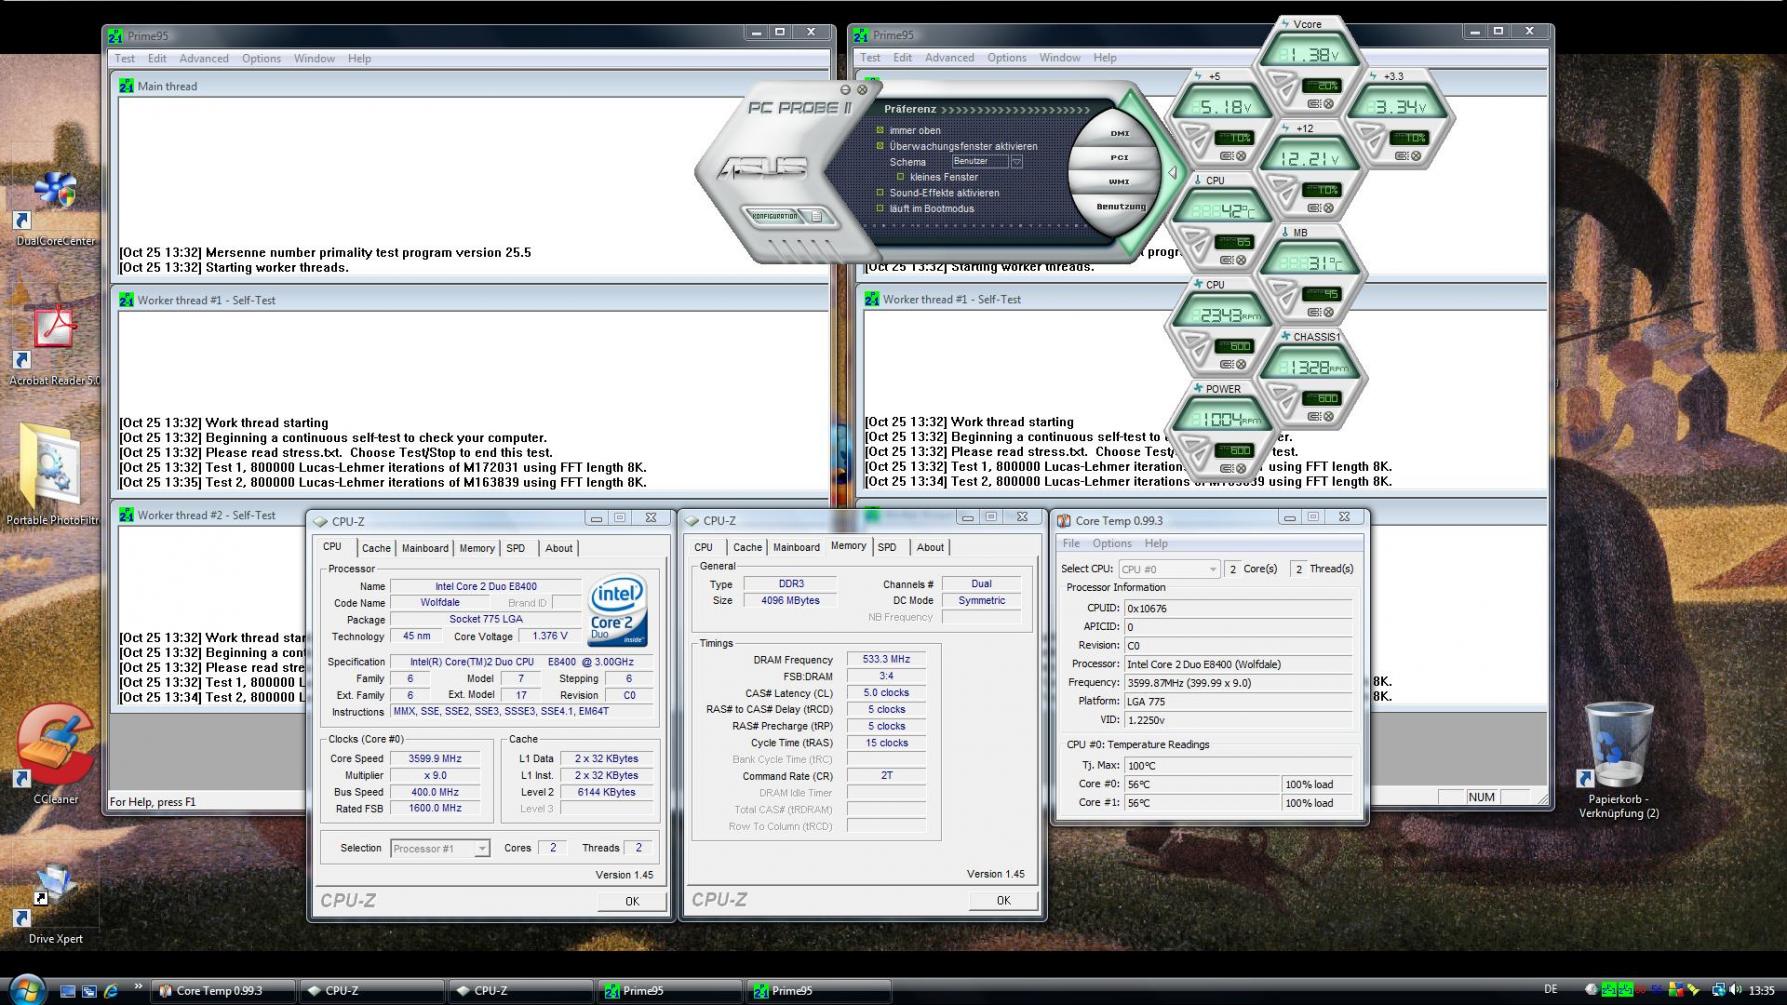Toggle 'Sound-Effekte aktivieren' checkbox
This screenshot has width=1787, height=1005.
click(880, 193)
